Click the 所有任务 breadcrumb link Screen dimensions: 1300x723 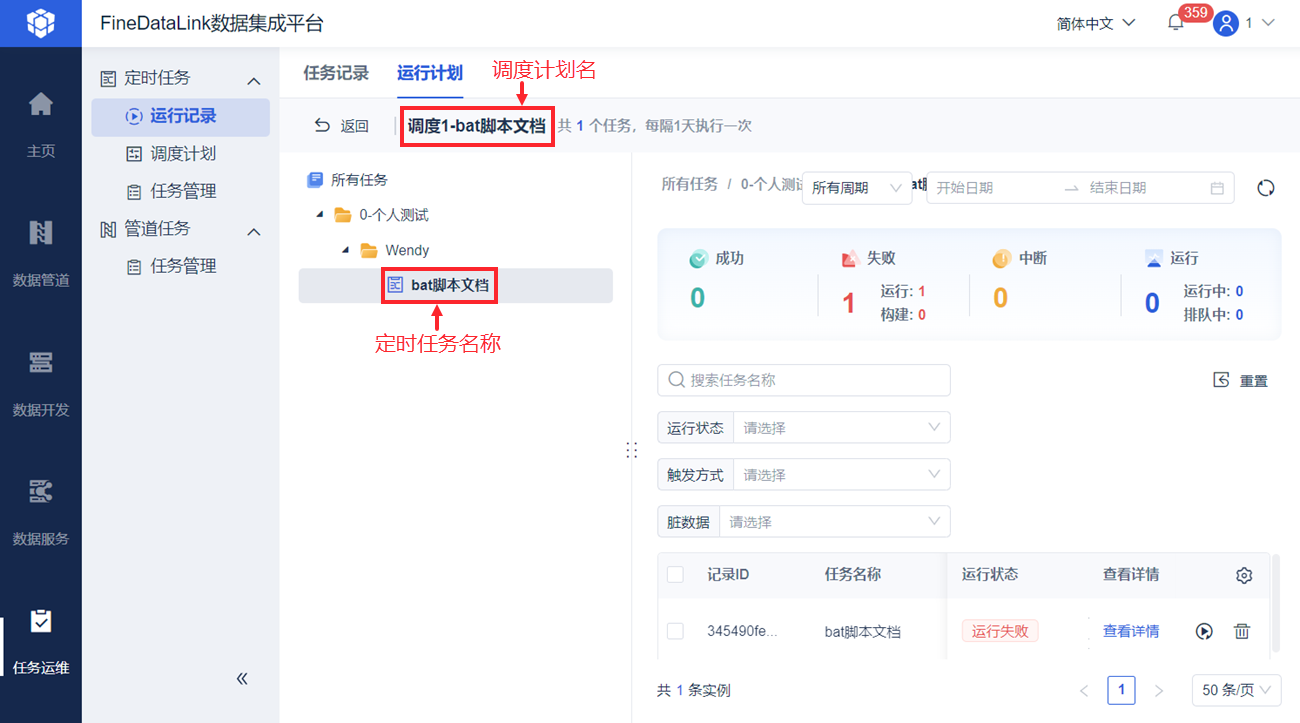coord(690,184)
